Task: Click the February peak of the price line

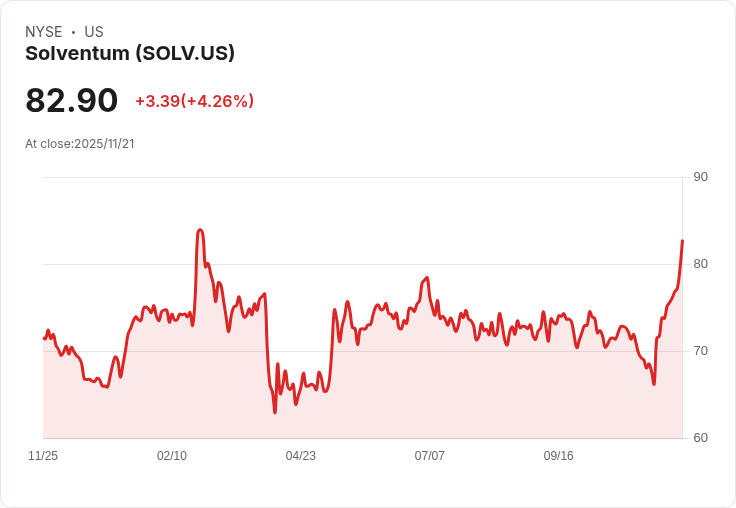Action: coord(200,230)
